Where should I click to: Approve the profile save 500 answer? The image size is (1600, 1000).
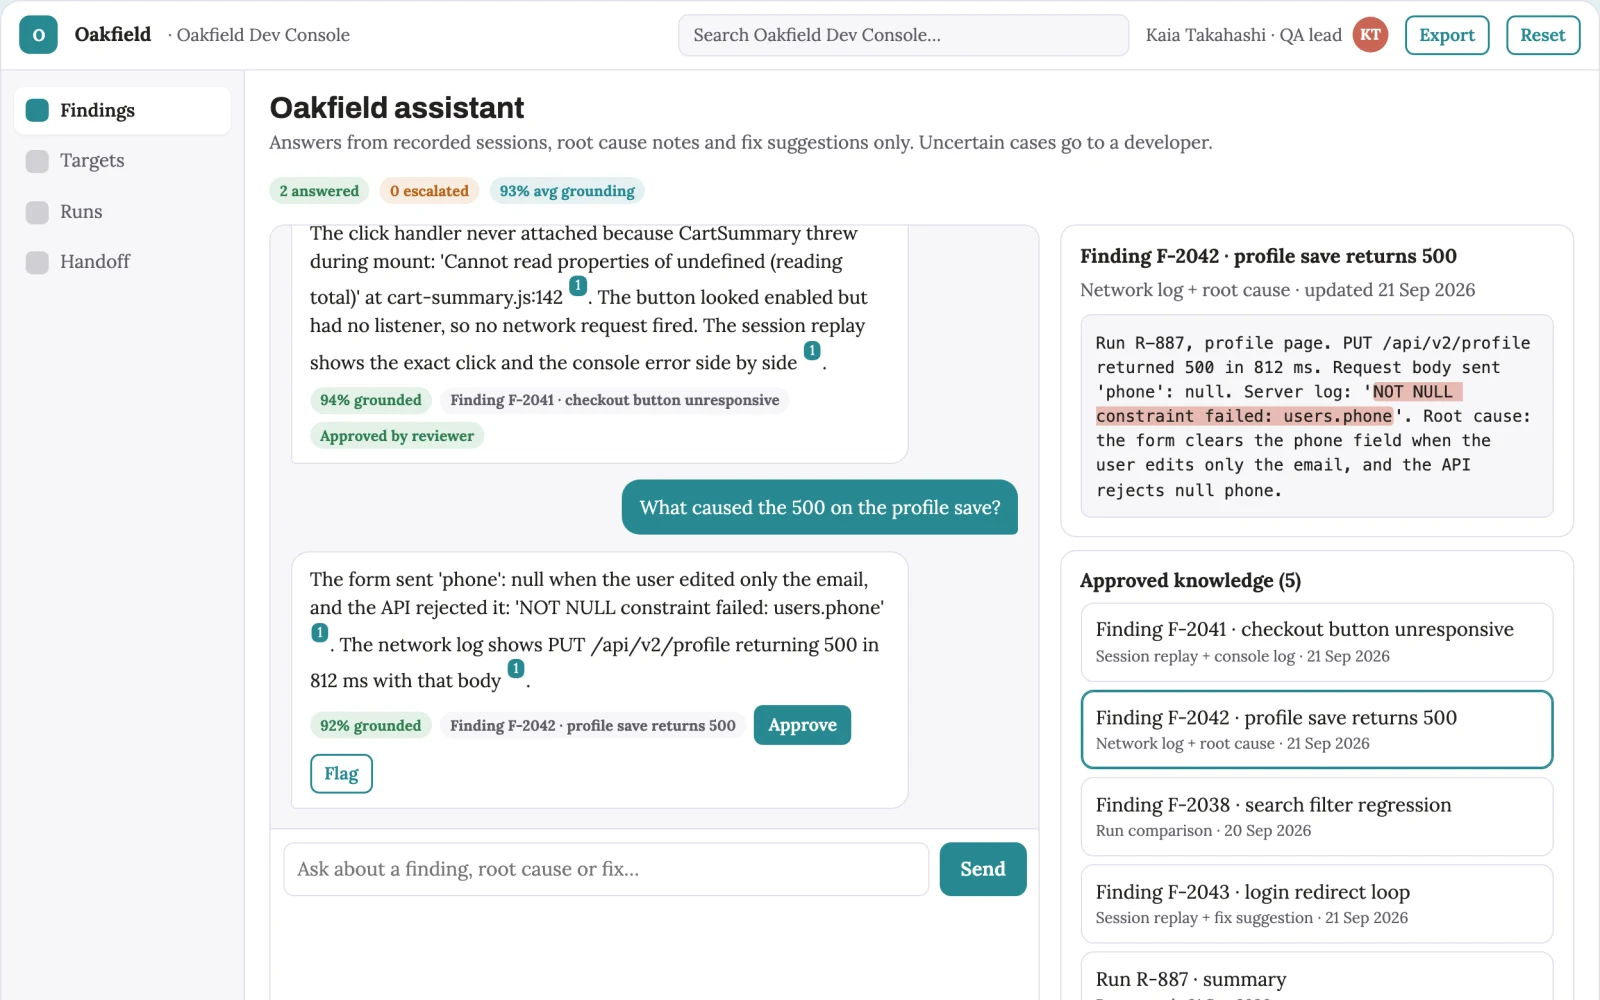[x=802, y=725]
